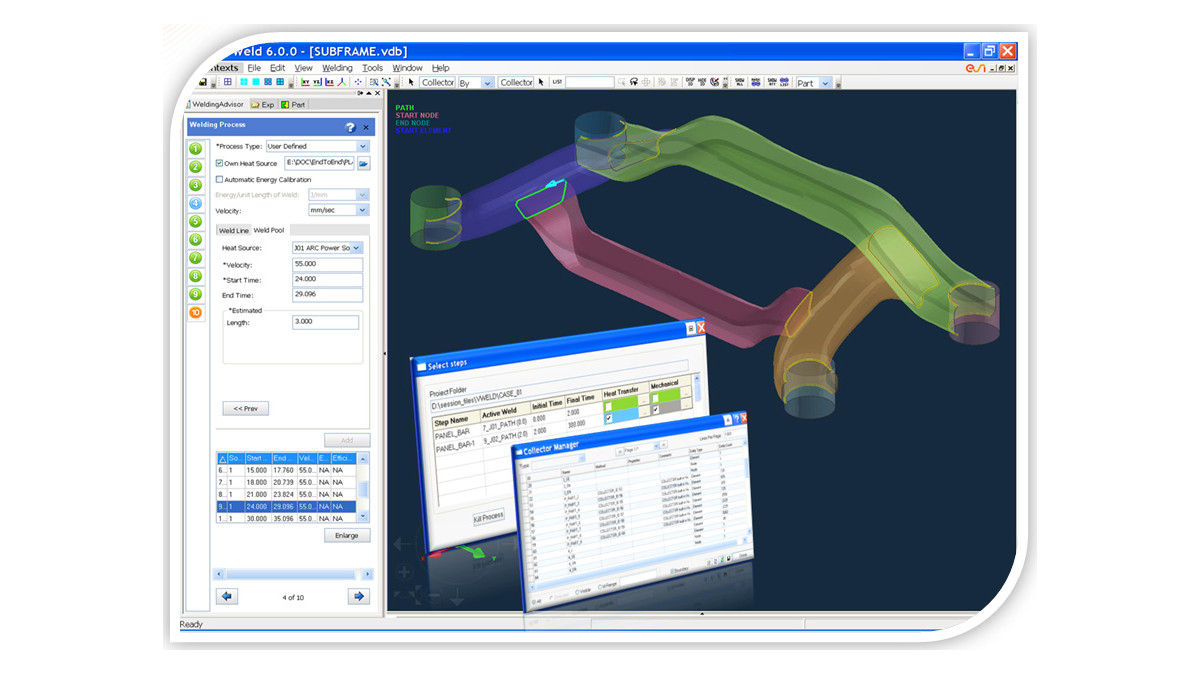Open the Welding menu
This screenshot has width=1200, height=675.
(x=338, y=68)
